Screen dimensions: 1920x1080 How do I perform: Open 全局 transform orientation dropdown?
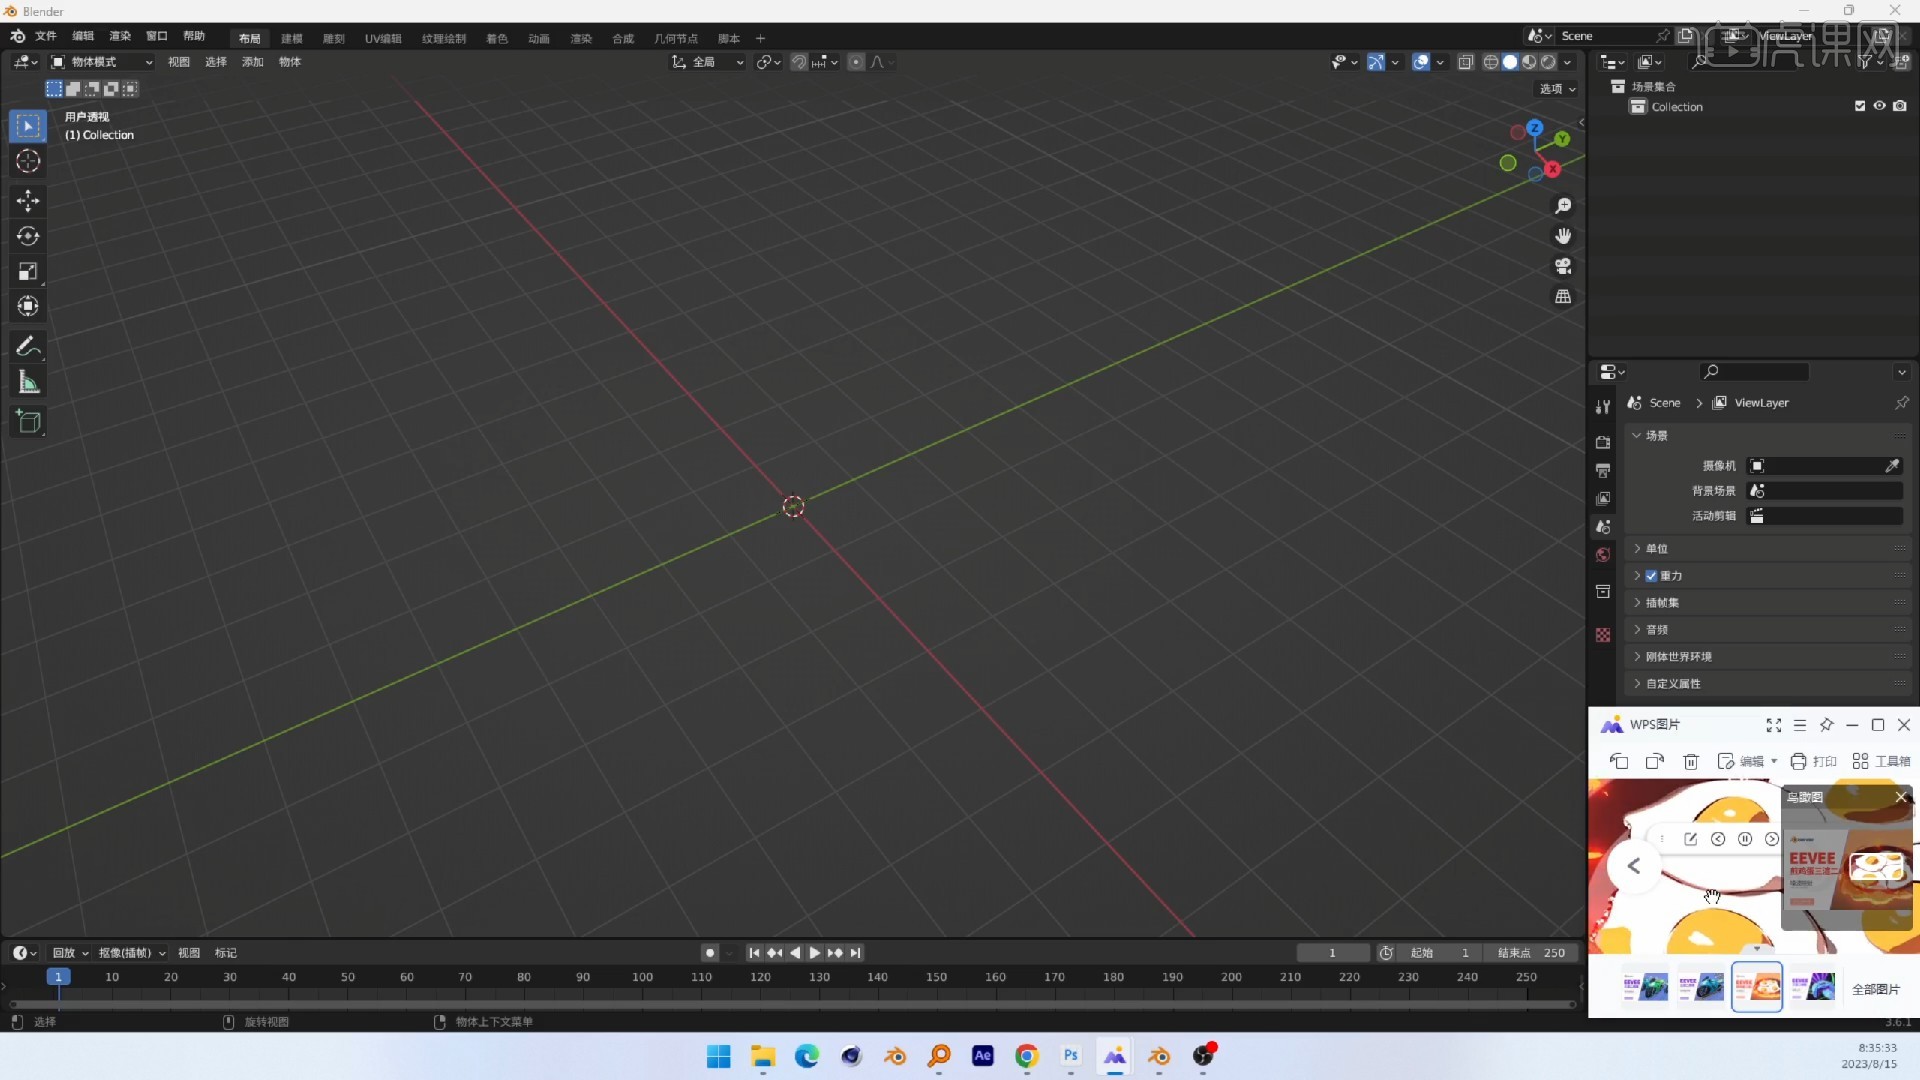[x=708, y=62]
